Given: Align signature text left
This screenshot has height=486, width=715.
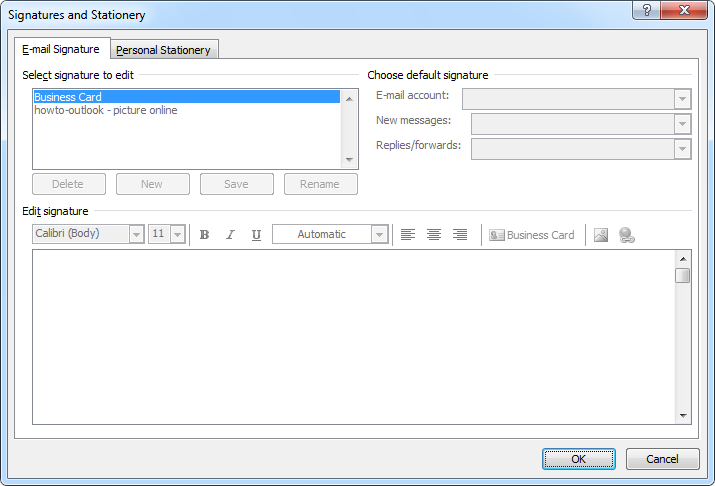Looking at the screenshot, I should click(x=408, y=234).
